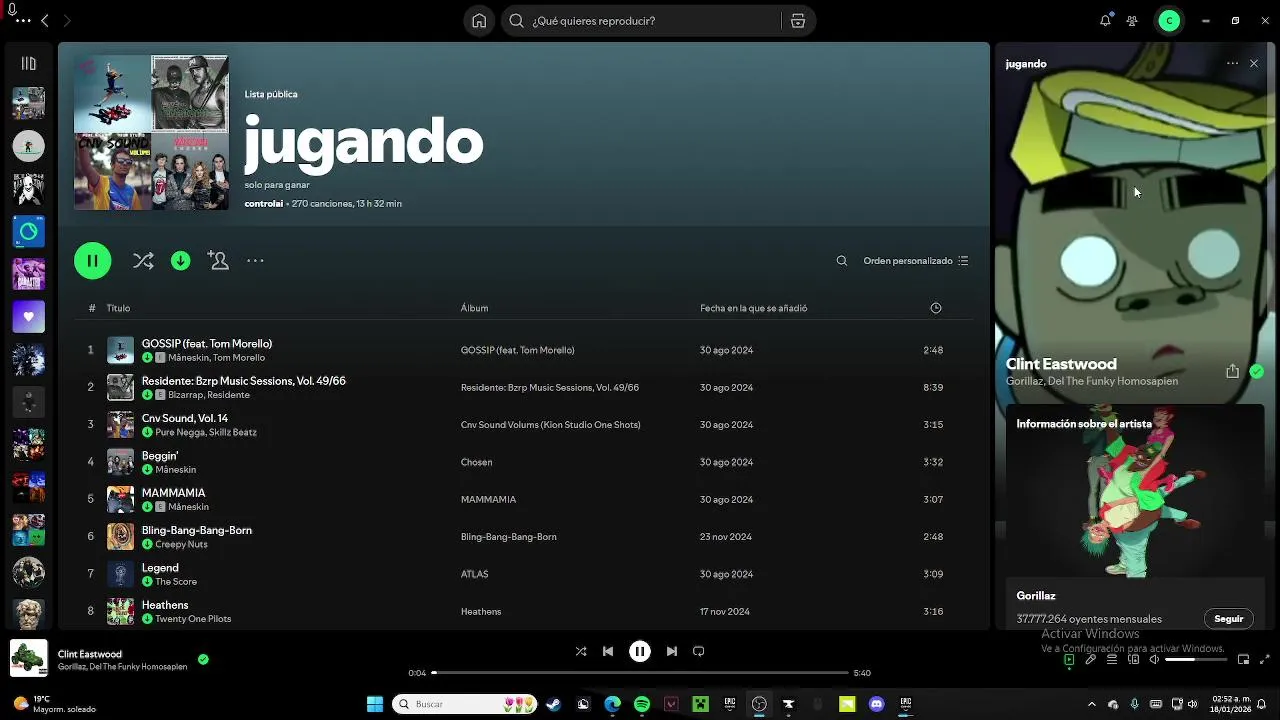
Task: Go back with the left arrow
Action: tap(44, 21)
